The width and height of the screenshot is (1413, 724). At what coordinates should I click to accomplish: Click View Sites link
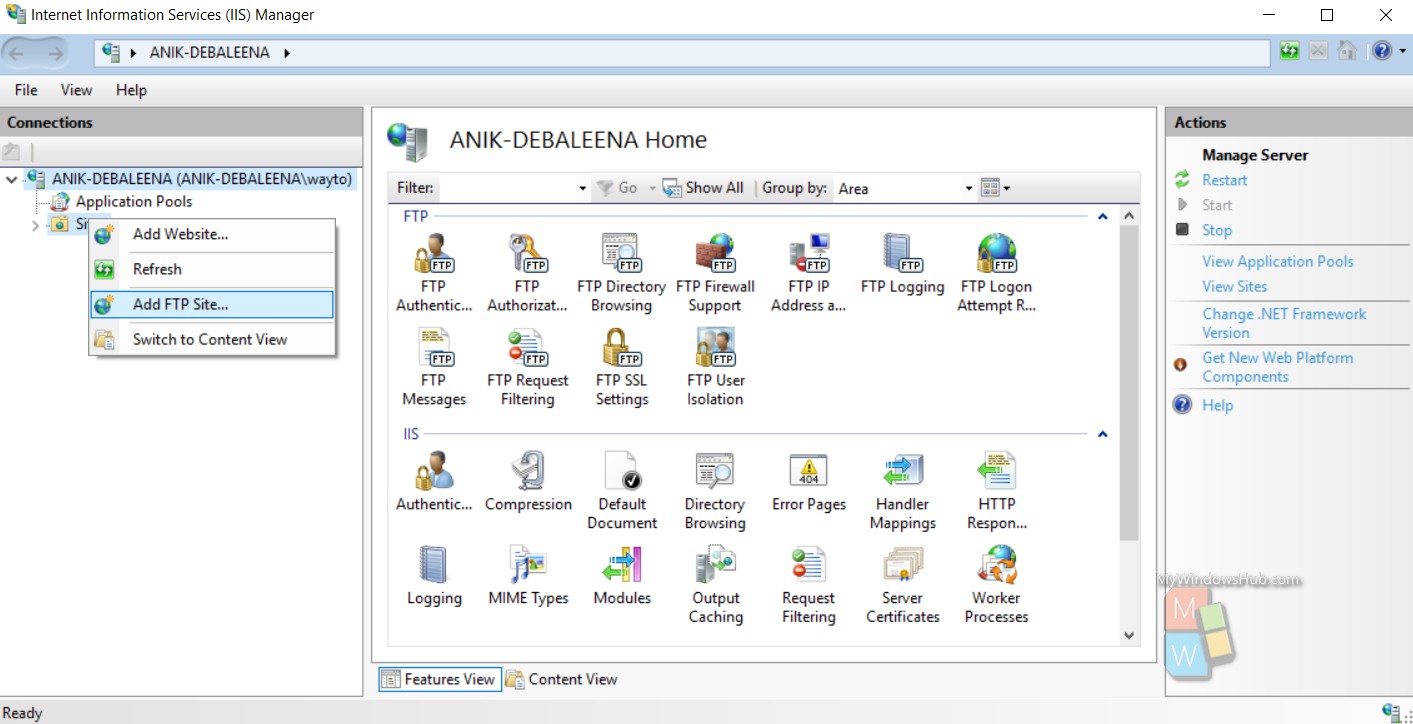tap(1234, 286)
